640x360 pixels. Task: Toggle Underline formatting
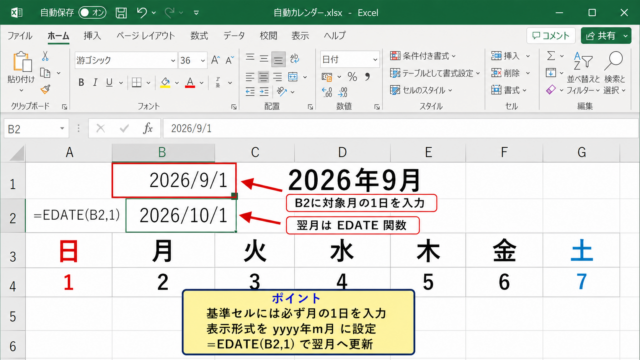[x=109, y=83]
